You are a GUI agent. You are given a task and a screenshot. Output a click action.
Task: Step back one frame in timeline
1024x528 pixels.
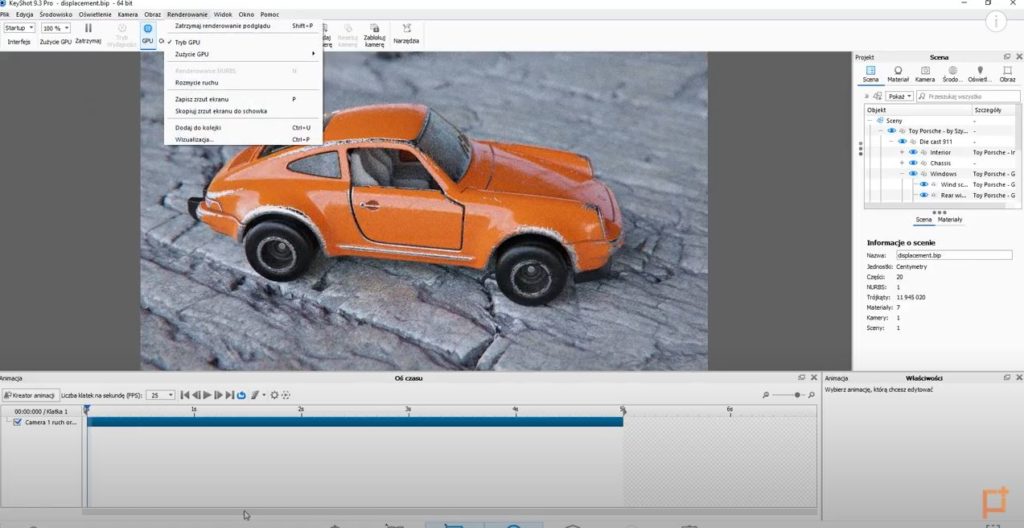[196, 395]
